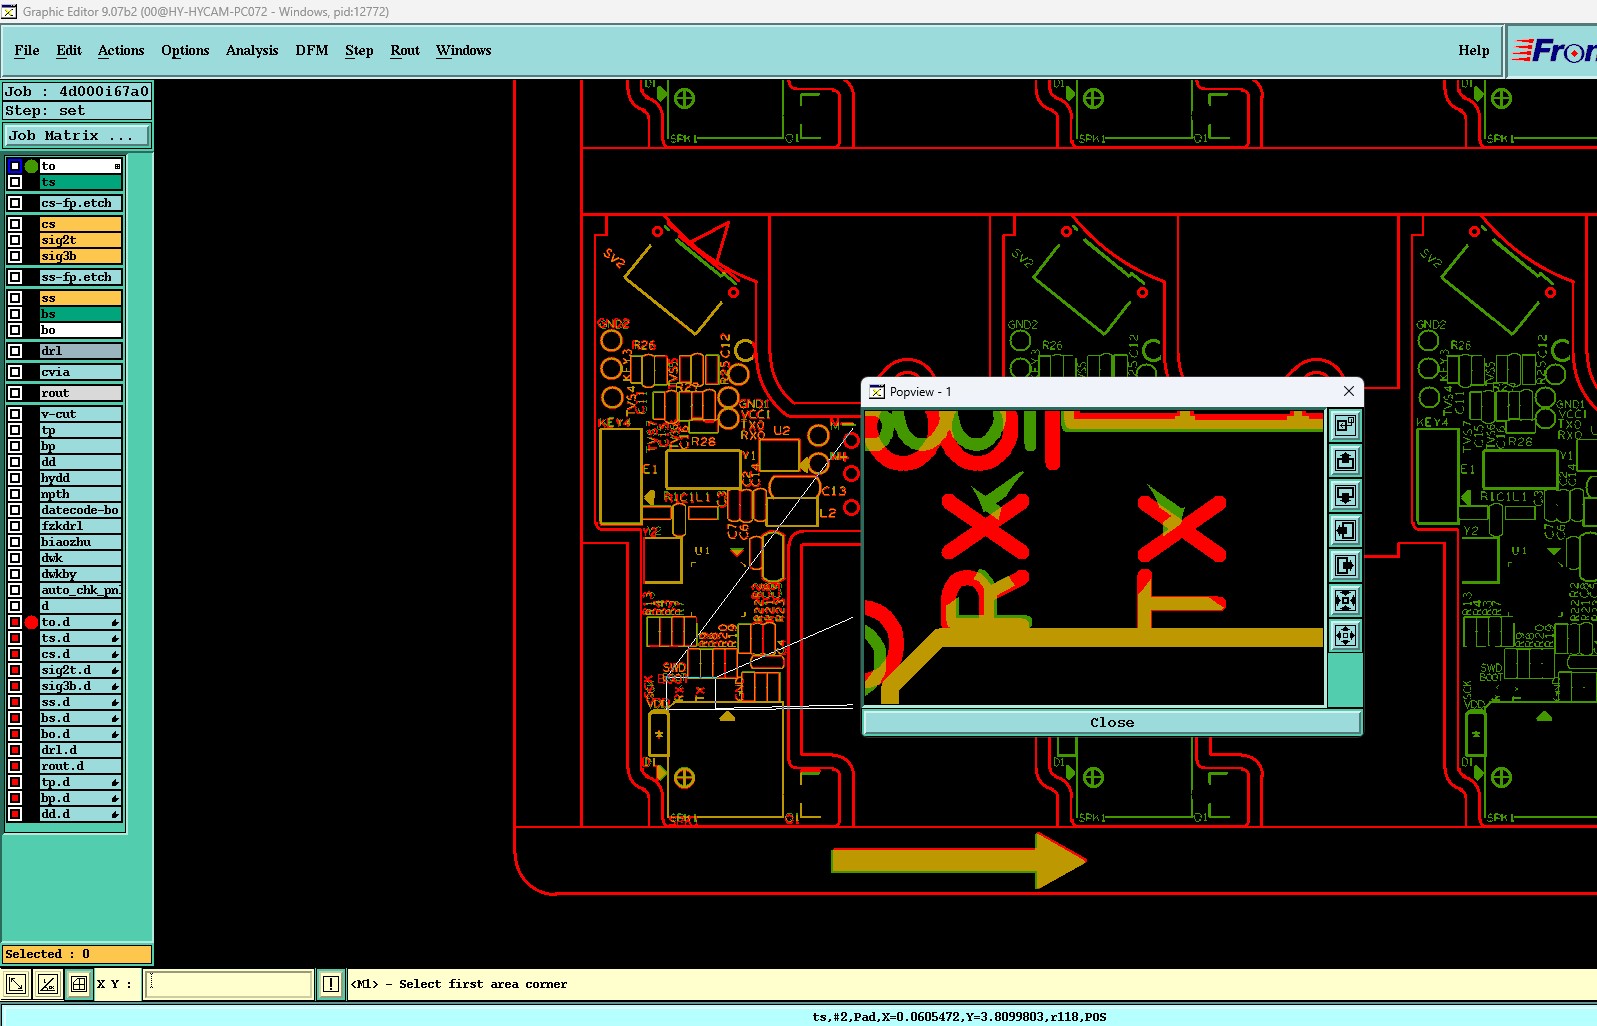
Task: Click the hand icon on sig3b.d layer
Action: click(x=115, y=686)
